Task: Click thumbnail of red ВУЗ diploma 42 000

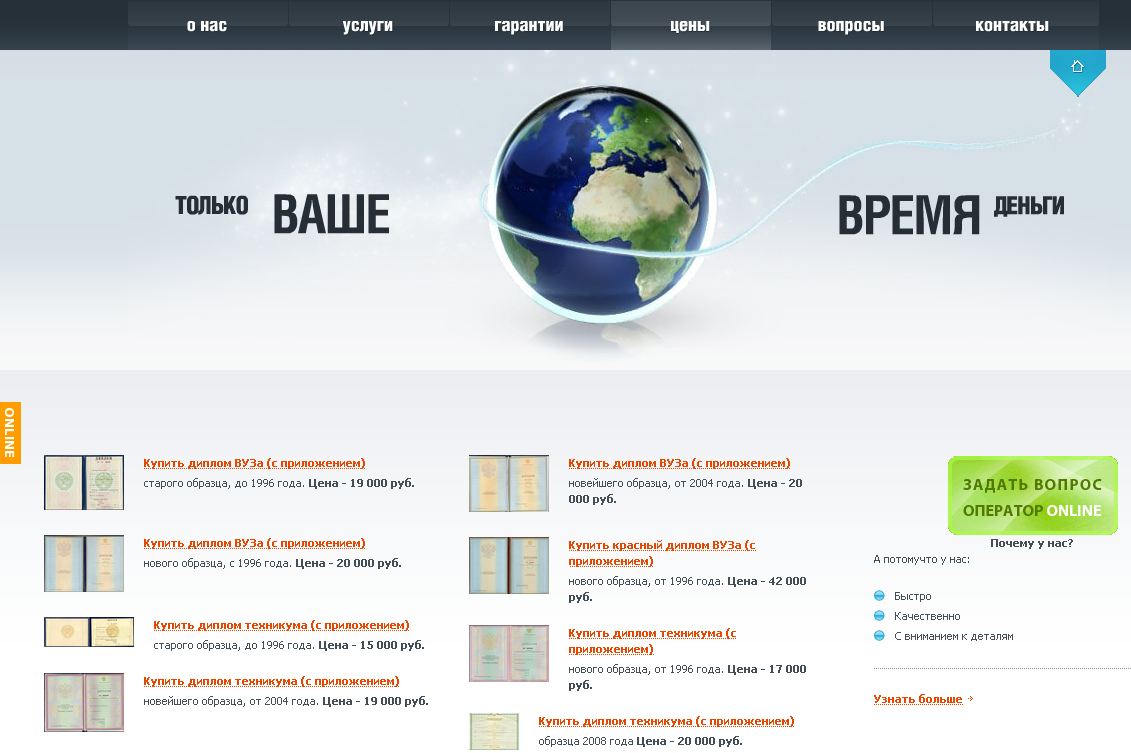Action: click(x=509, y=565)
